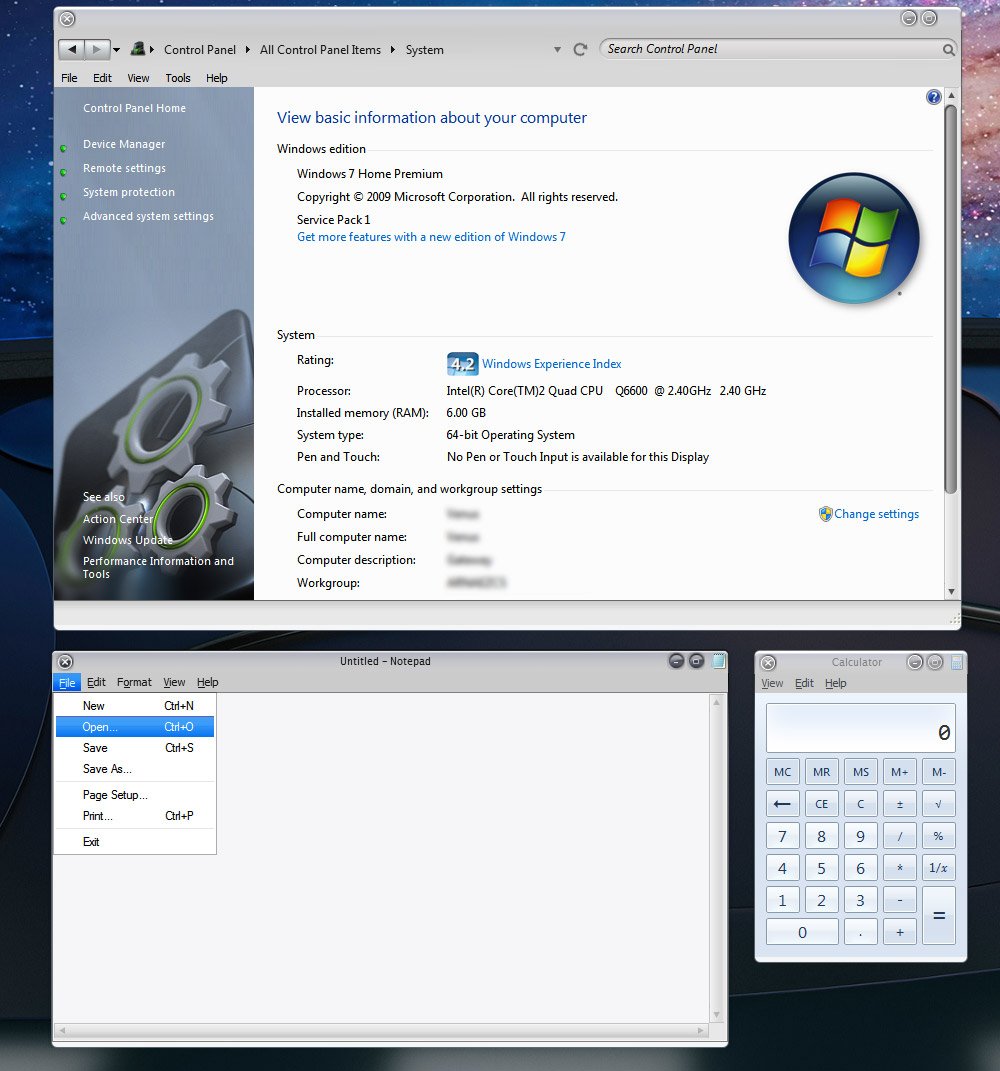Click the back navigation arrow in Control Panel

coord(71,49)
